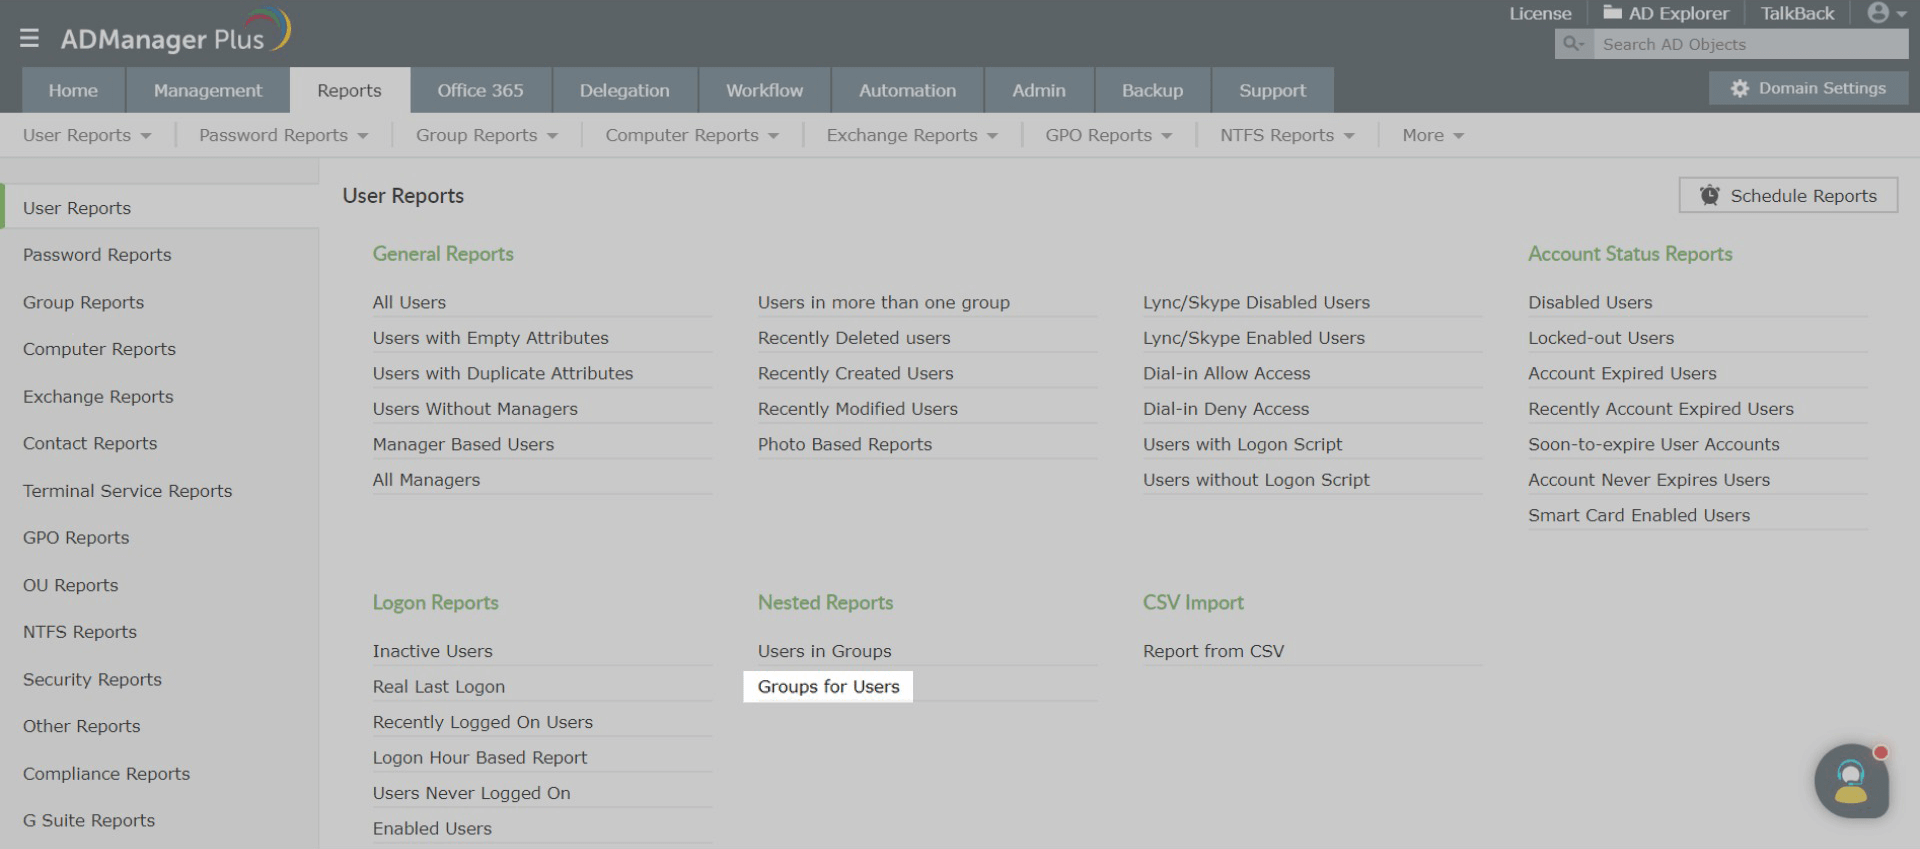Open Photo Based Reports
1920x849 pixels.
845,444
